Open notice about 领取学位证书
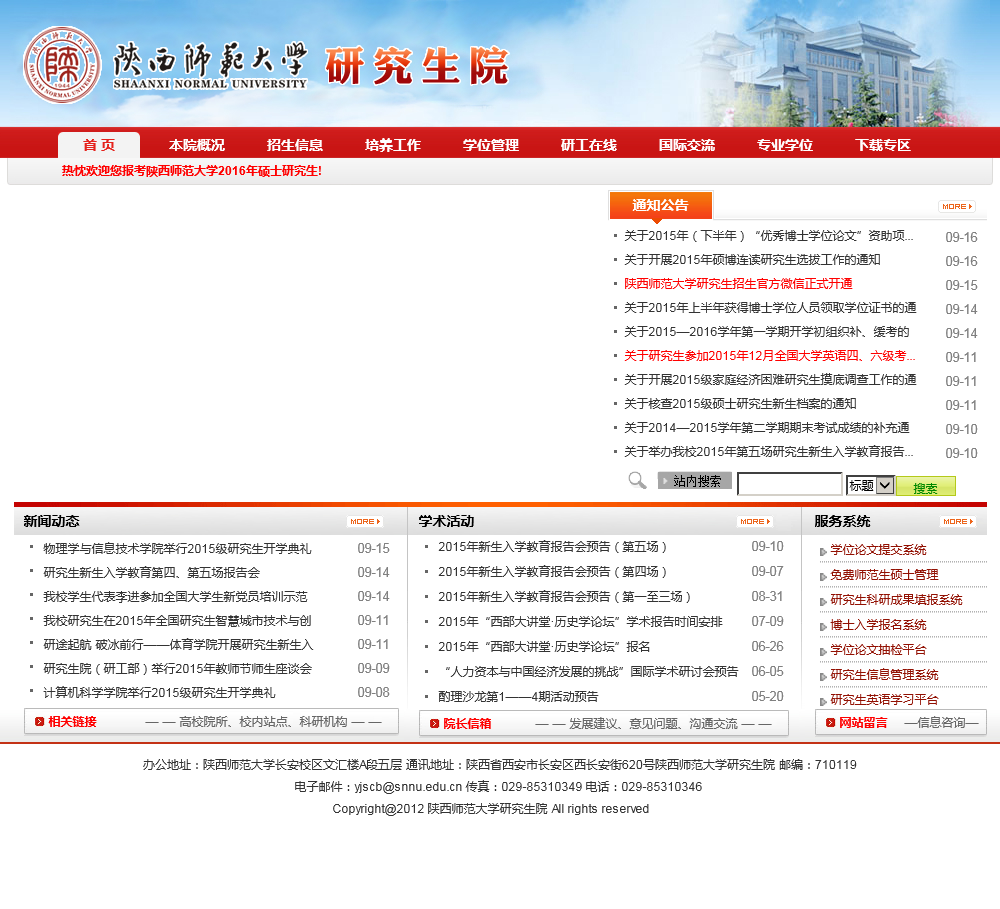Image resolution: width=1000 pixels, height=909 pixels. [770, 308]
